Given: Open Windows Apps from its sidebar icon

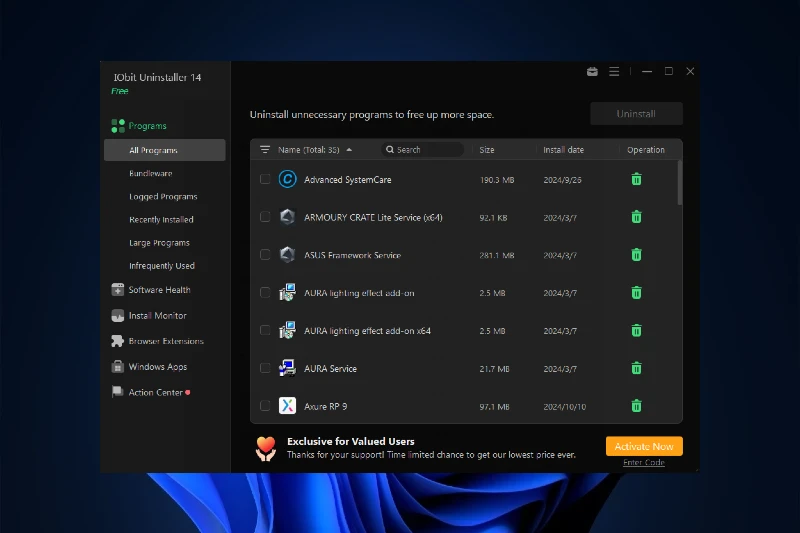Looking at the screenshot, I should coord(117,367).
